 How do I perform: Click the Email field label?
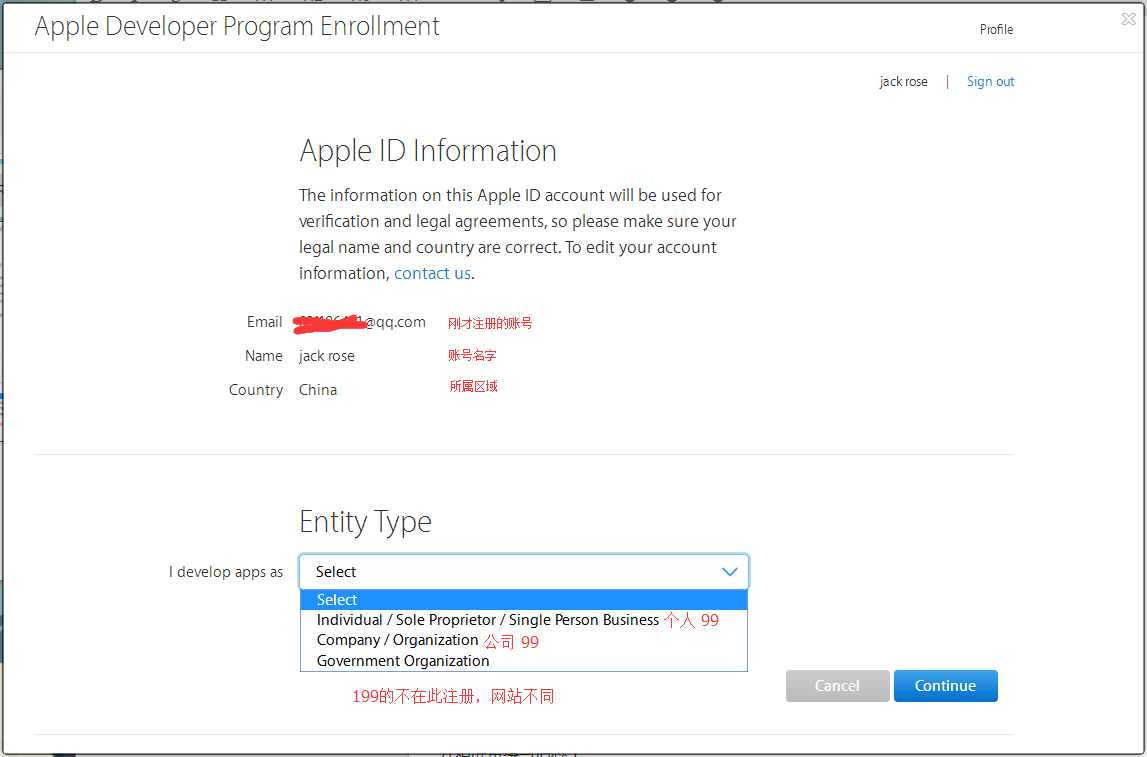[x=264, y=322]
